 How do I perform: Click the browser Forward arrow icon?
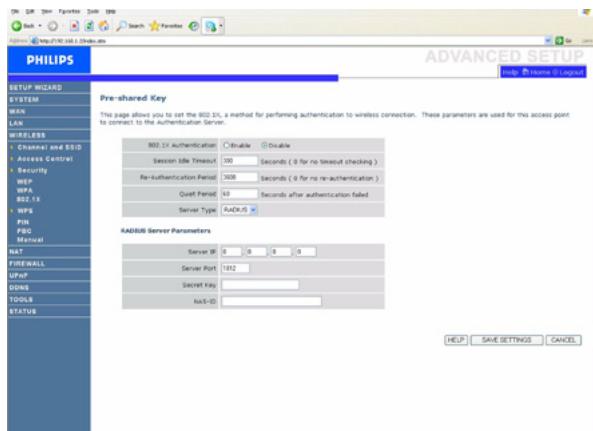coord(53,26)
